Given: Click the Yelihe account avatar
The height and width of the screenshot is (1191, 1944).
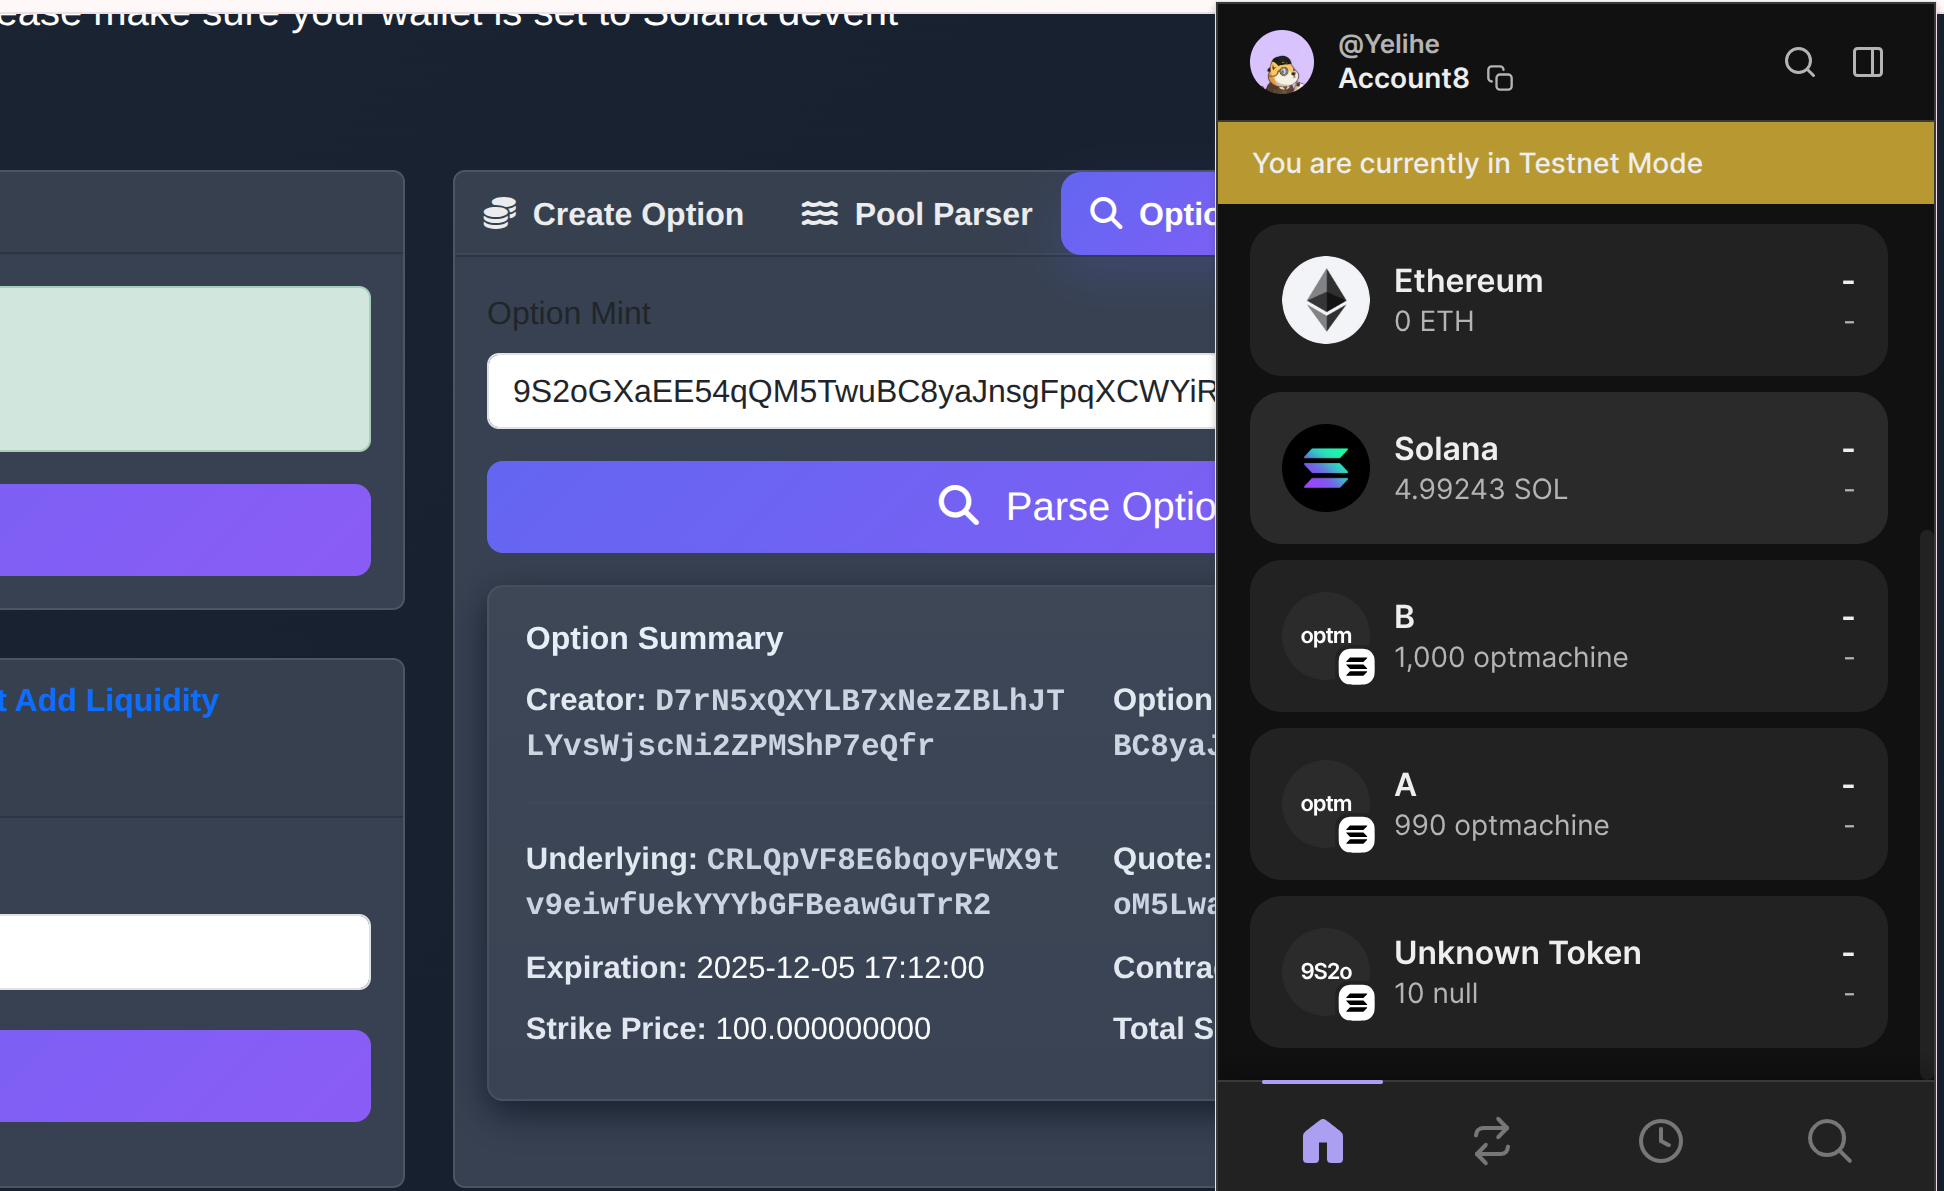Looking at the screenshot, I should coord(1282,62).
